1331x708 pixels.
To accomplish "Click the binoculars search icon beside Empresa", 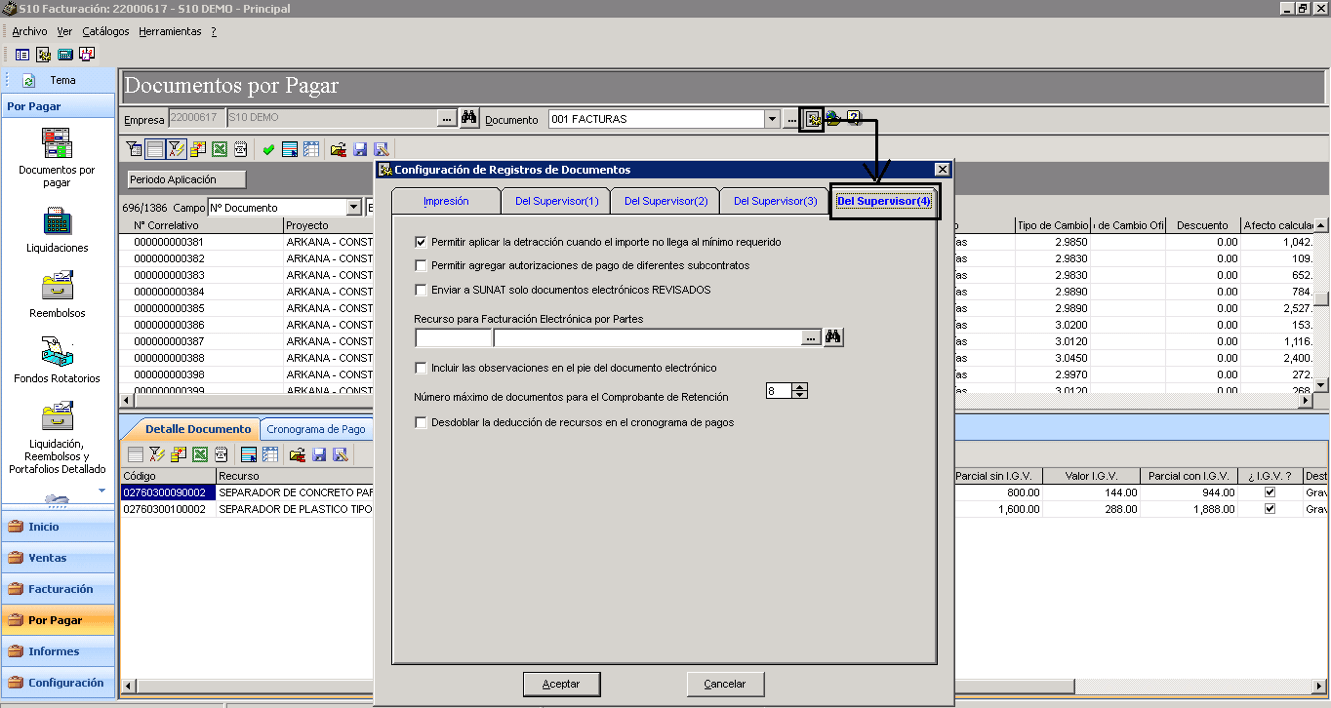I will point(469,118).
